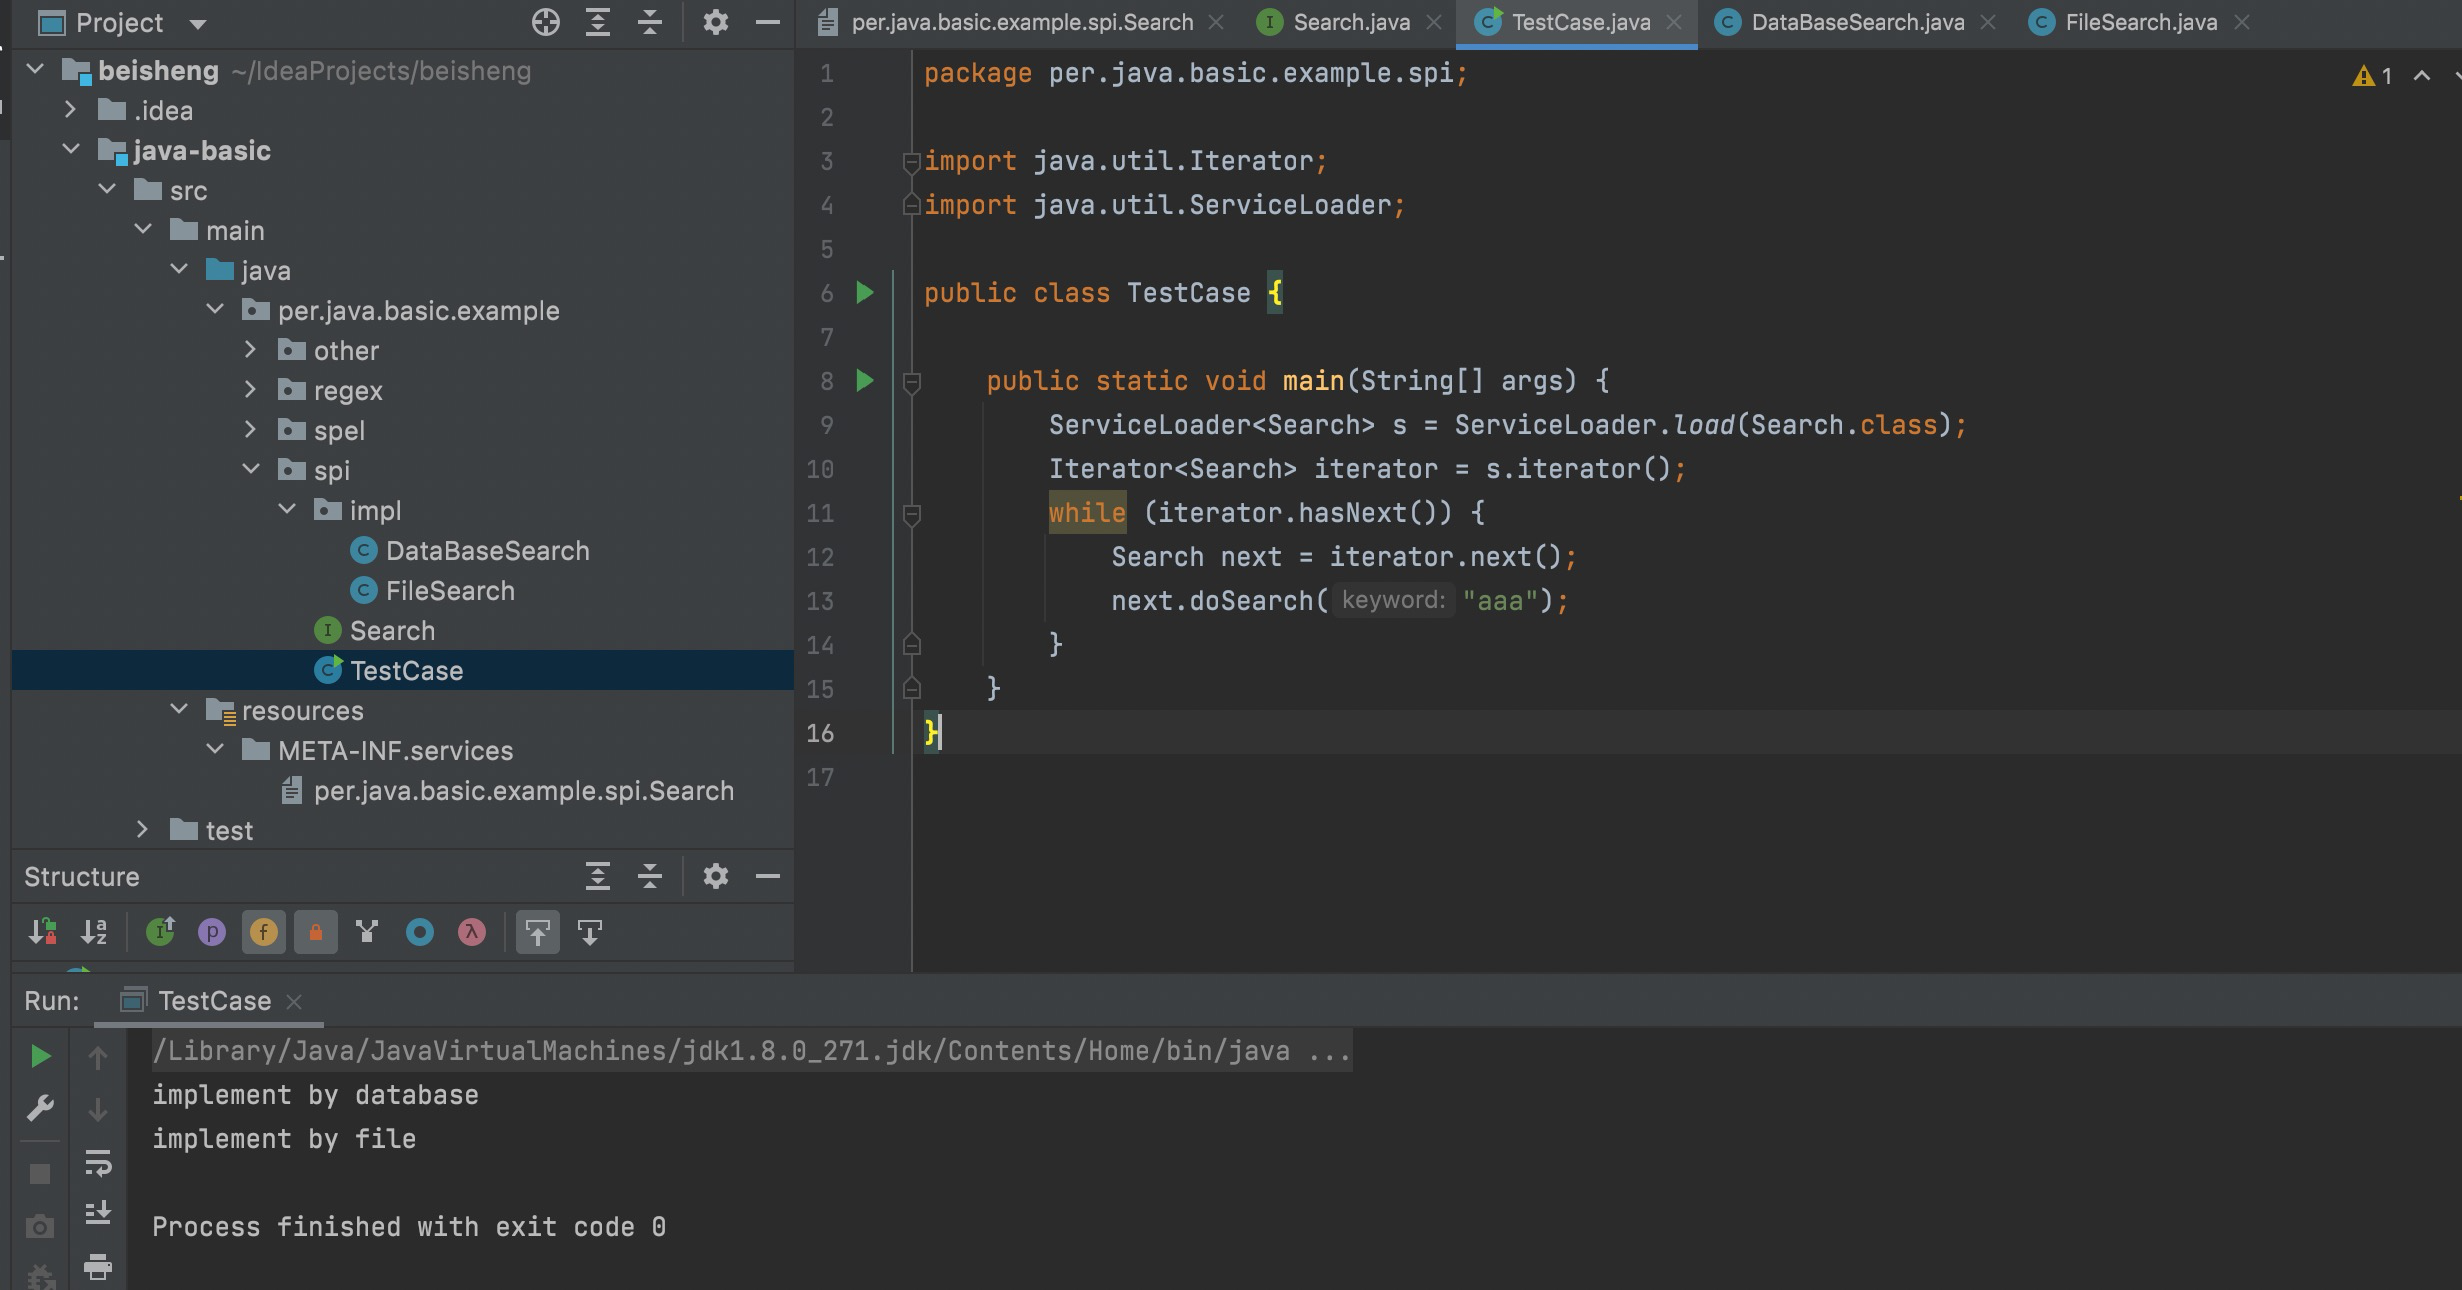Toggle Show Properties in Structure
This screenshot has height=1290, width=2462.
pos(212,932)
